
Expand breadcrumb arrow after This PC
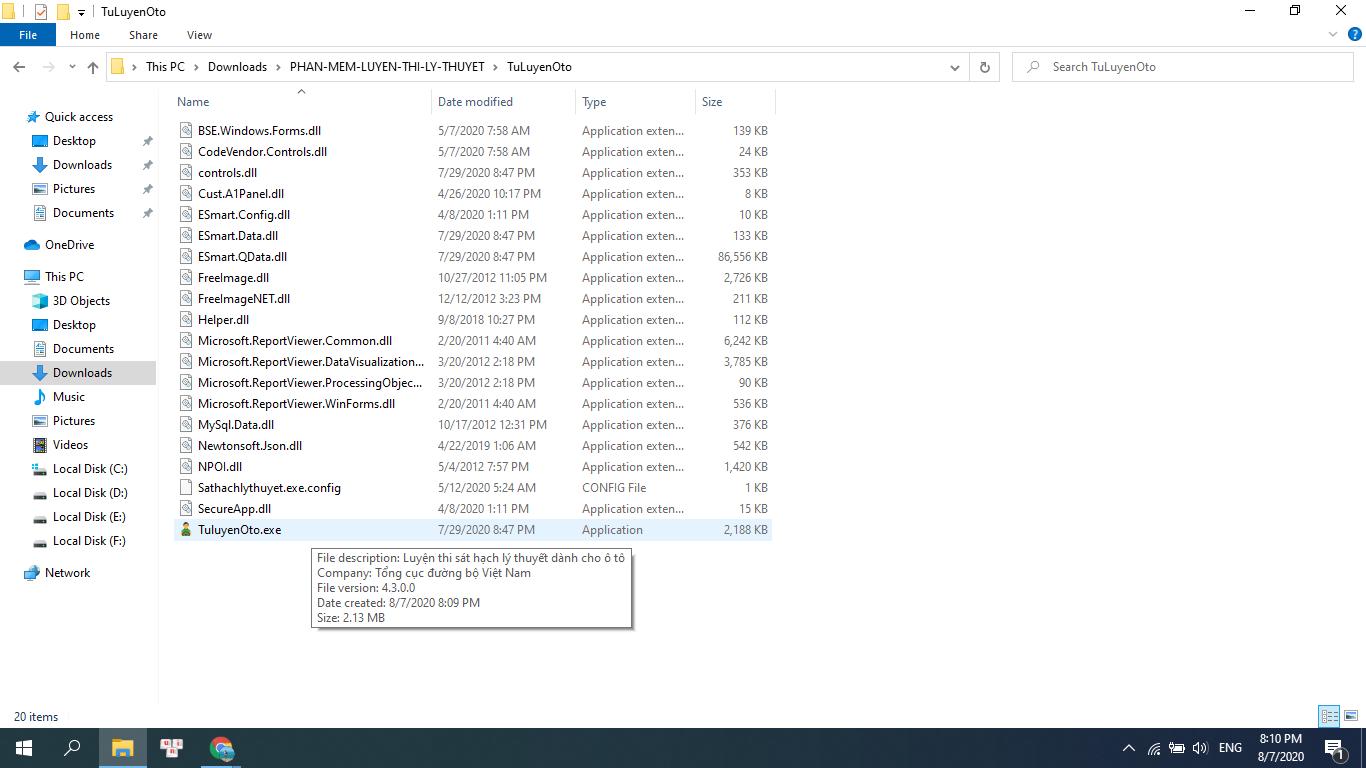pos(197,67)
